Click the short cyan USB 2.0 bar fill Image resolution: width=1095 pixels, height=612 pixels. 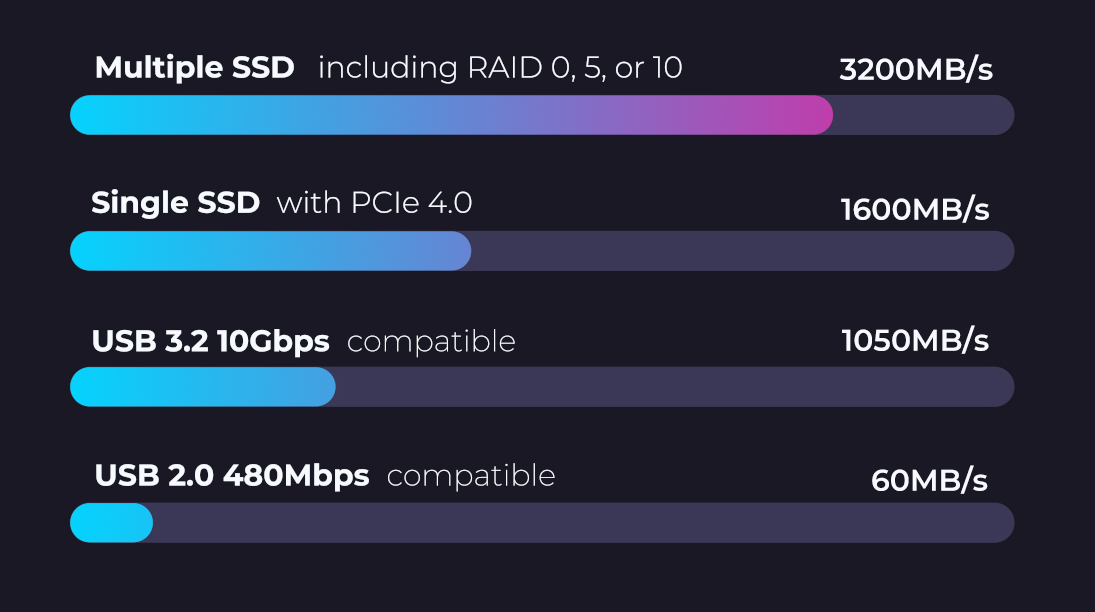pos(112,523)
